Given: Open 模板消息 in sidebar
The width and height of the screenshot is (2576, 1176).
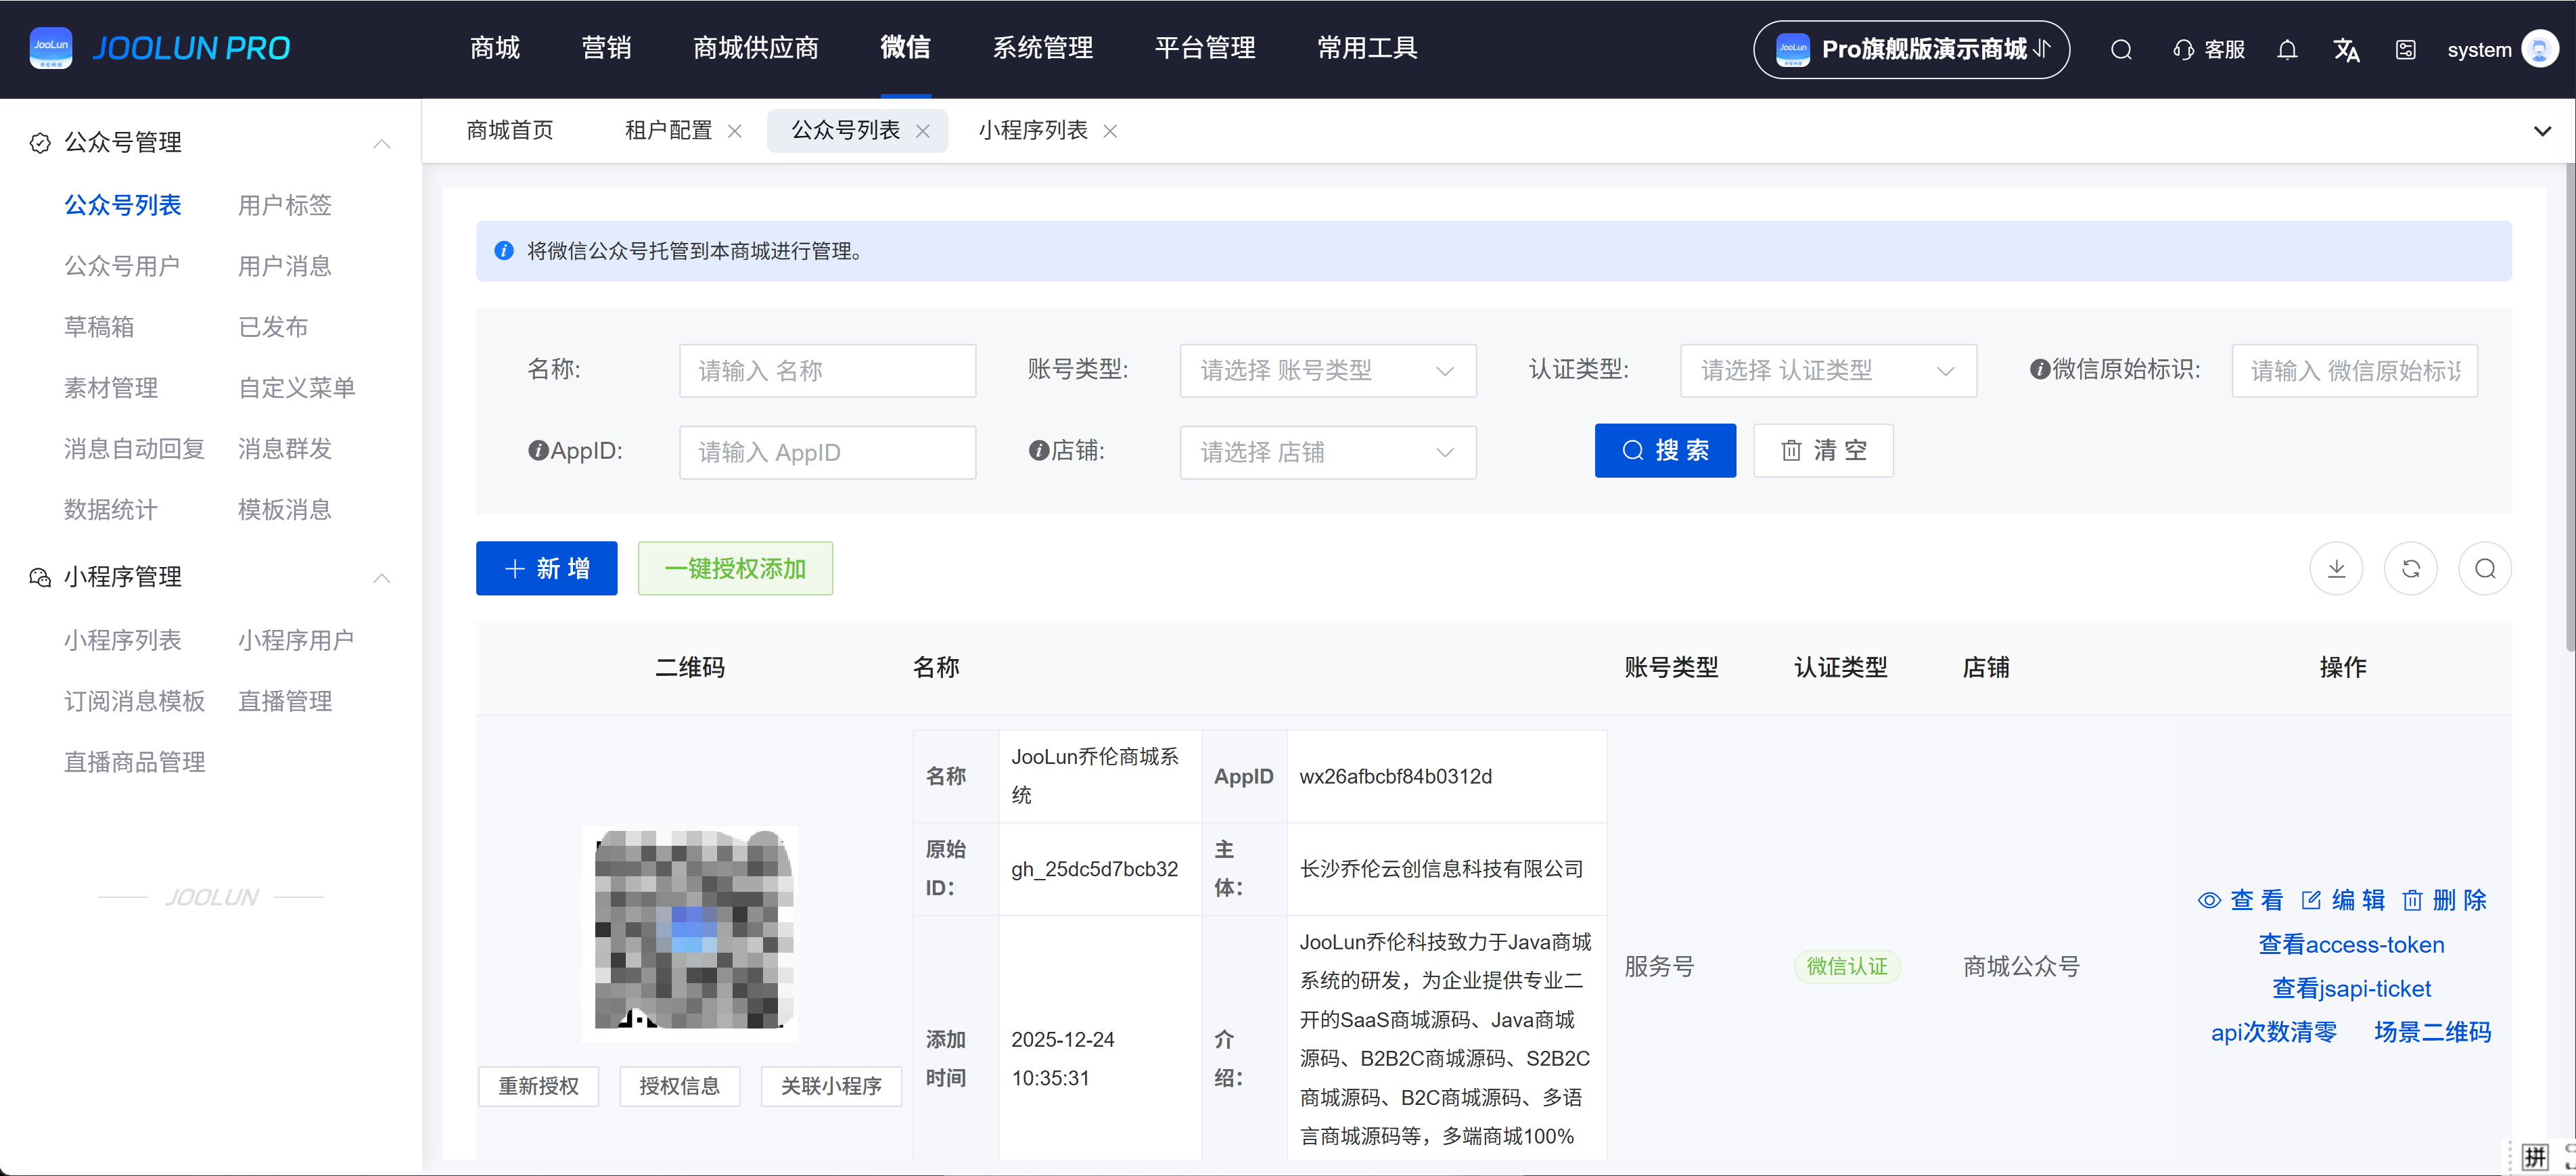Looking at the screenshot, I should tap(284, 510).
